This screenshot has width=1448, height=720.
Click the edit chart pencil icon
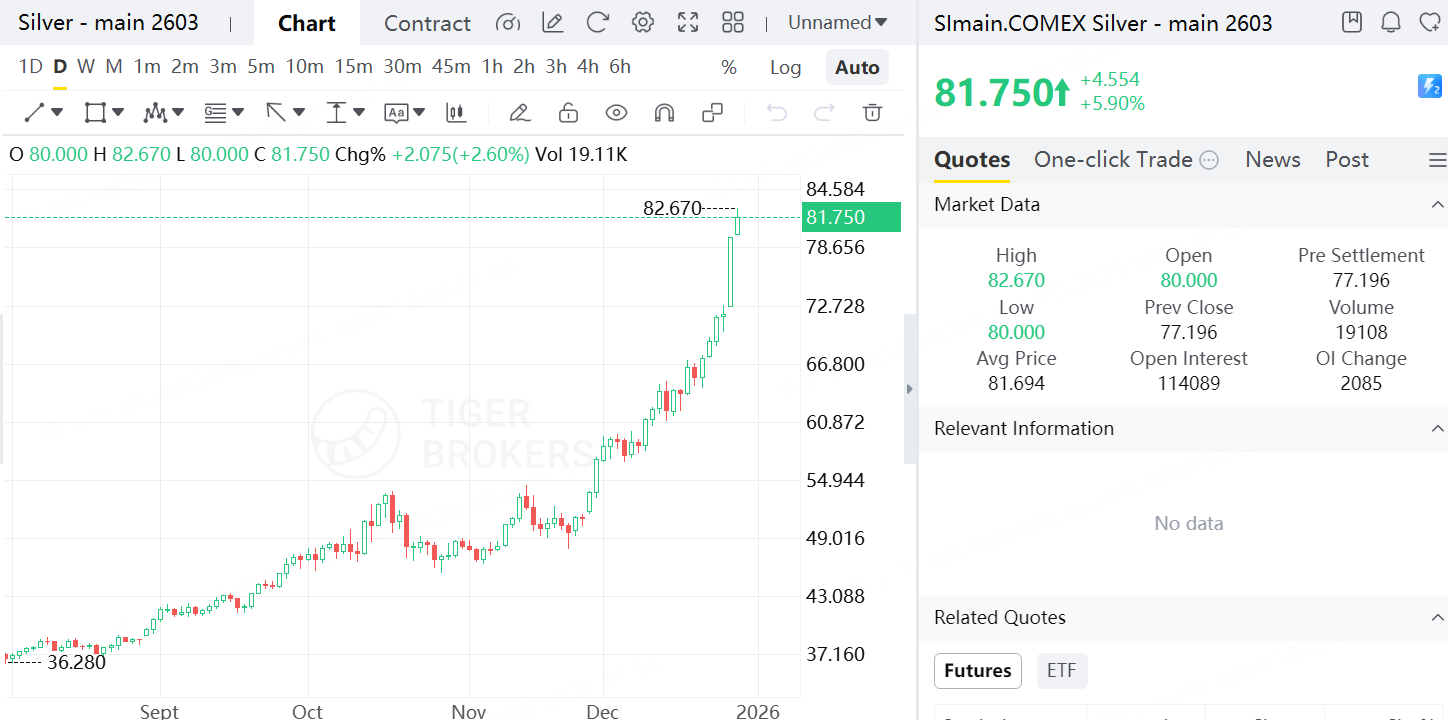(x=552, y=23)
